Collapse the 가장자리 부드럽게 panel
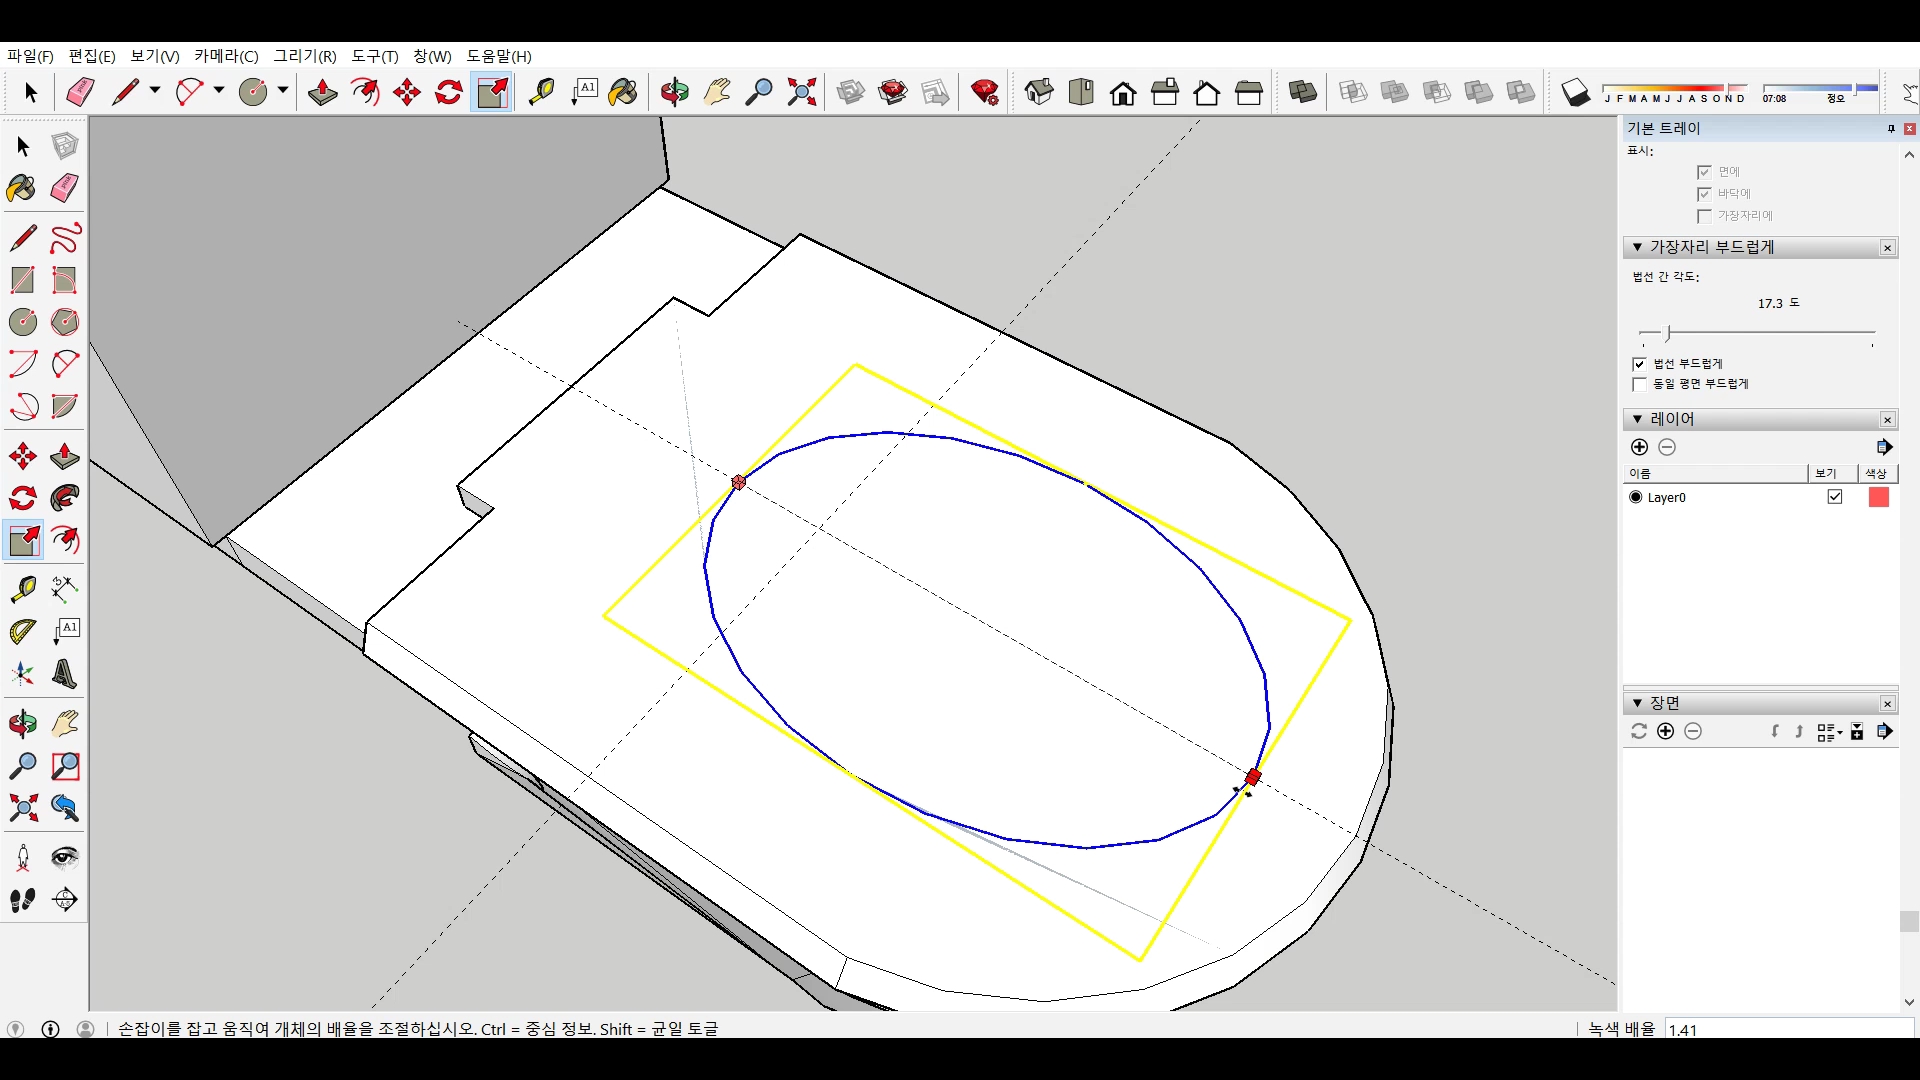Screen dimensions: 1920x1080 click(1637, 247)
